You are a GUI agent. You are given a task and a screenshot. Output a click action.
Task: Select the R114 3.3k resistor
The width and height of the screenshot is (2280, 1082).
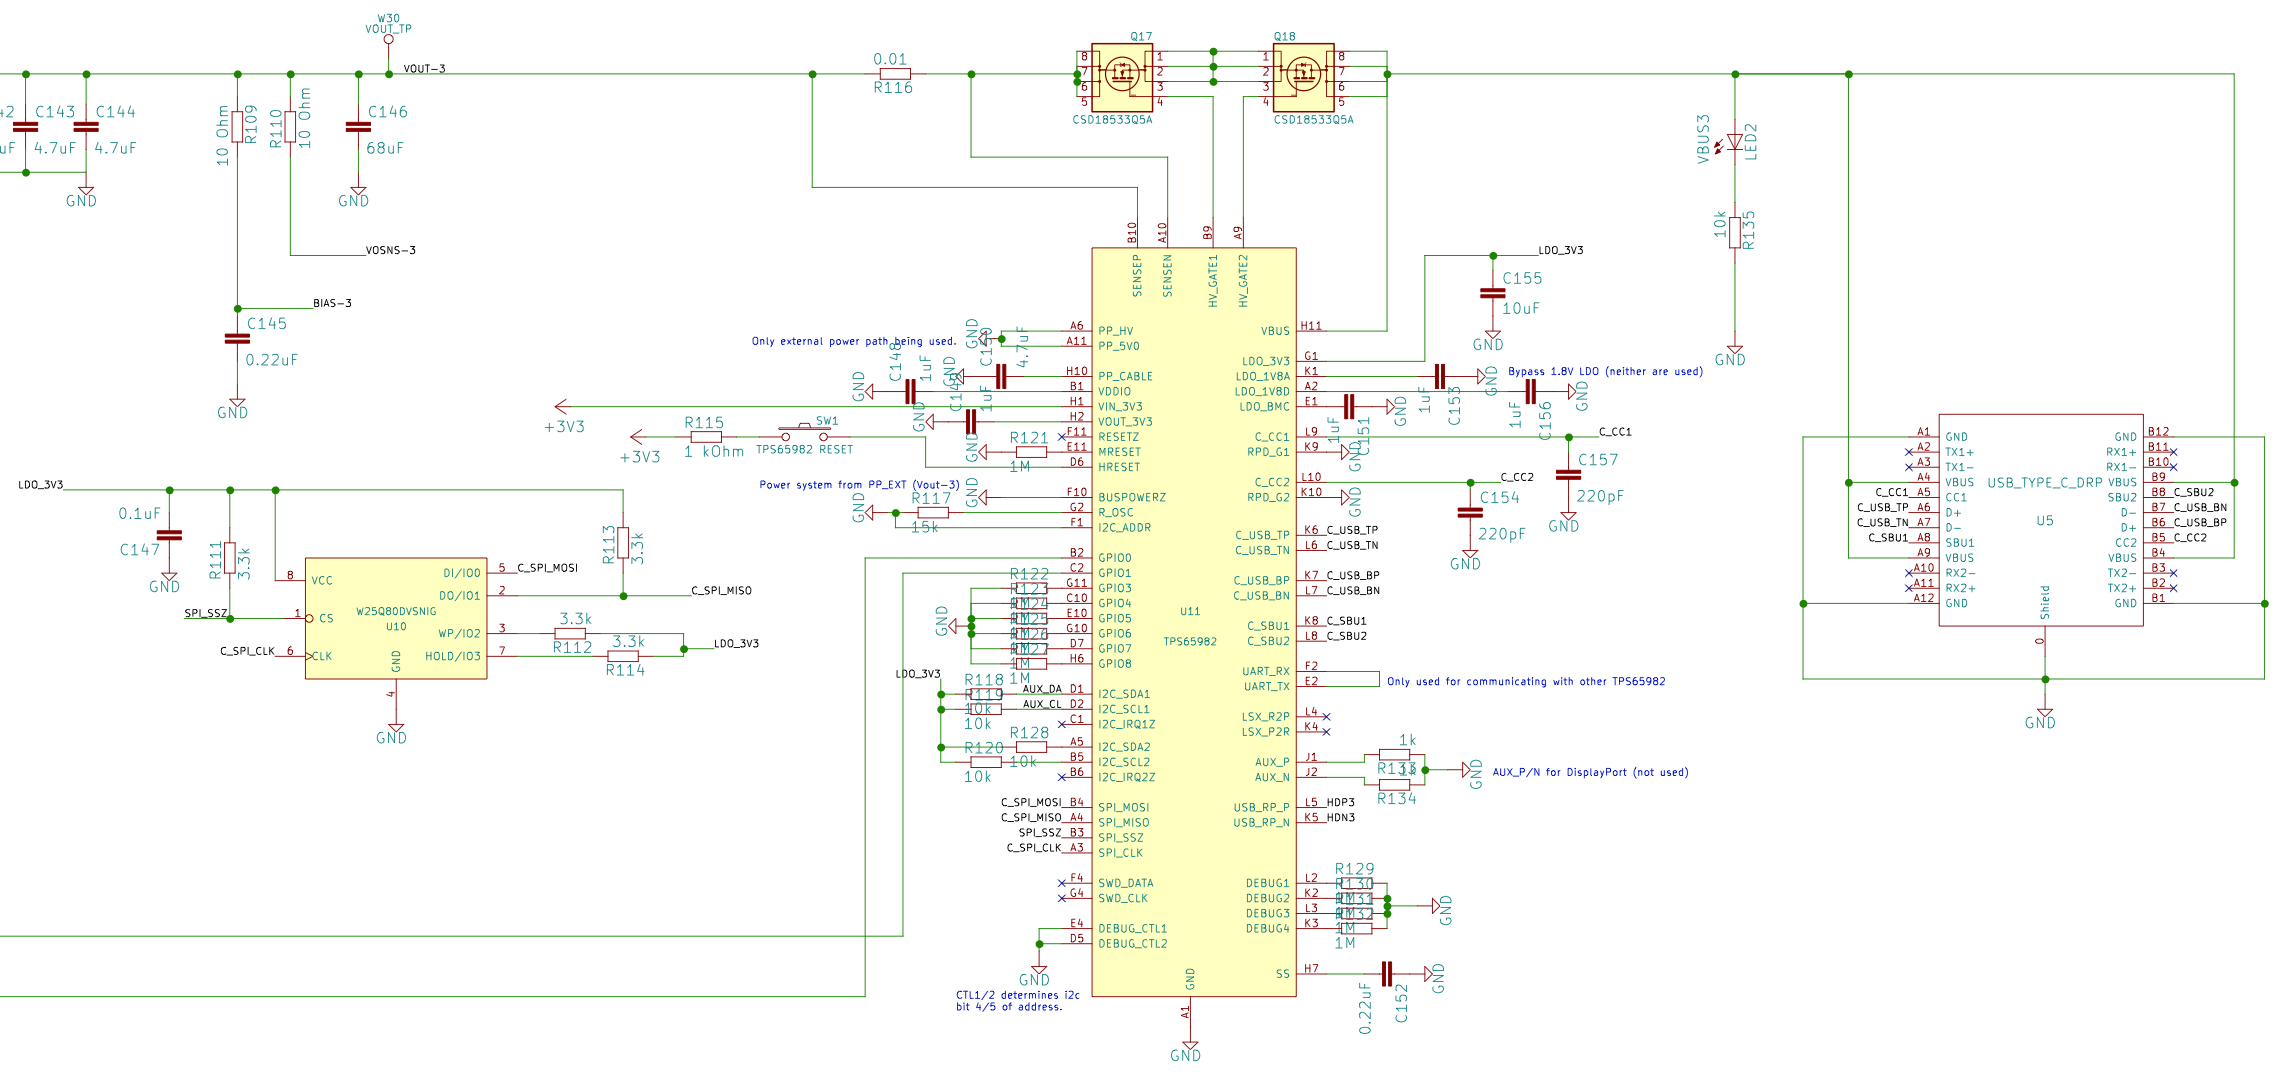[x=623, y=657]
